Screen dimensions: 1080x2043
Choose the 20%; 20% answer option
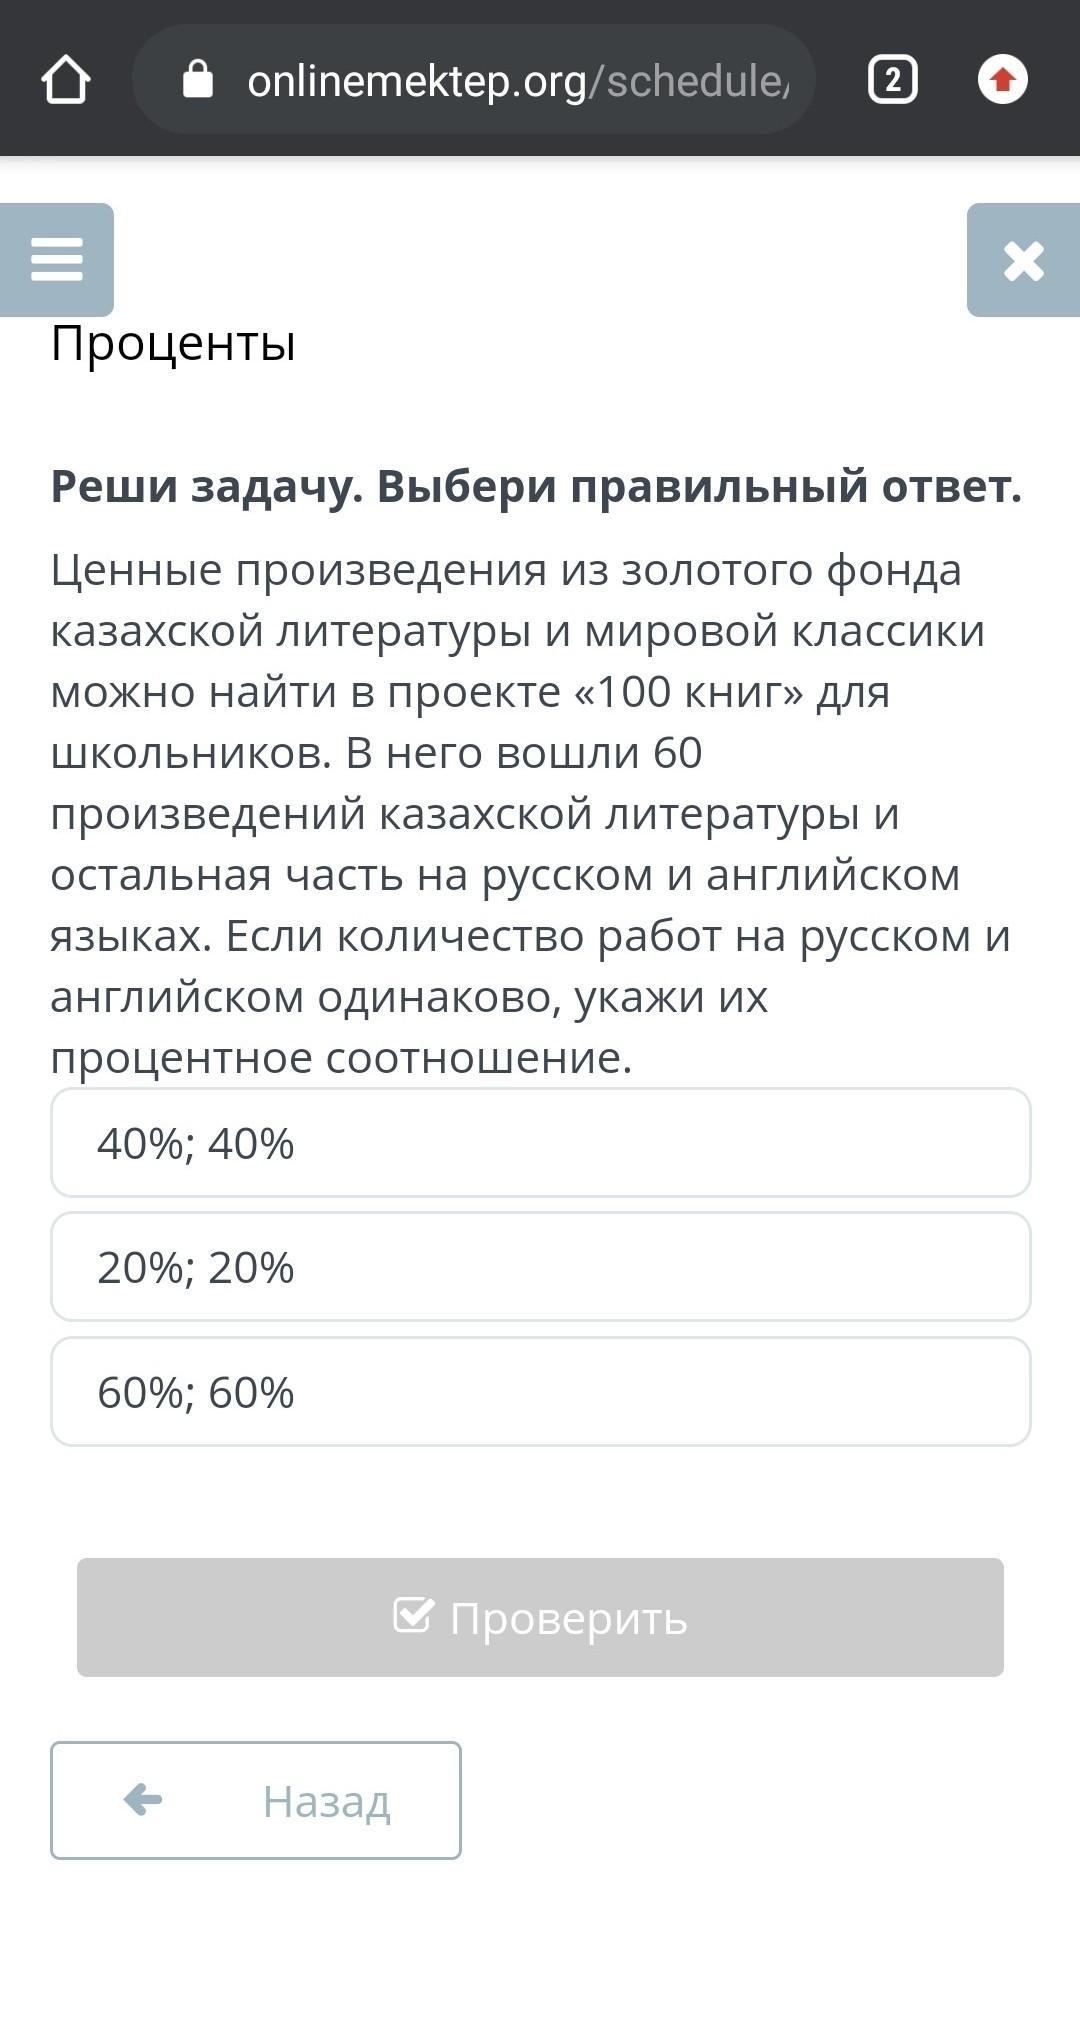pos(540,1267)
